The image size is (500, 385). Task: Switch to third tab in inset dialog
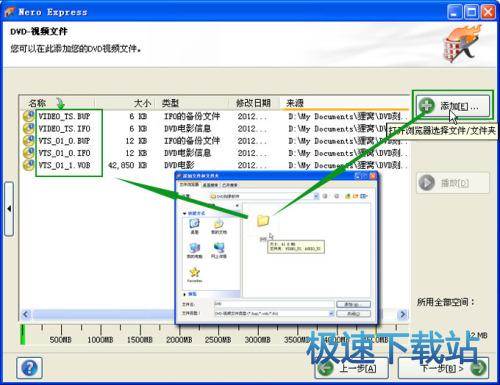230,185
